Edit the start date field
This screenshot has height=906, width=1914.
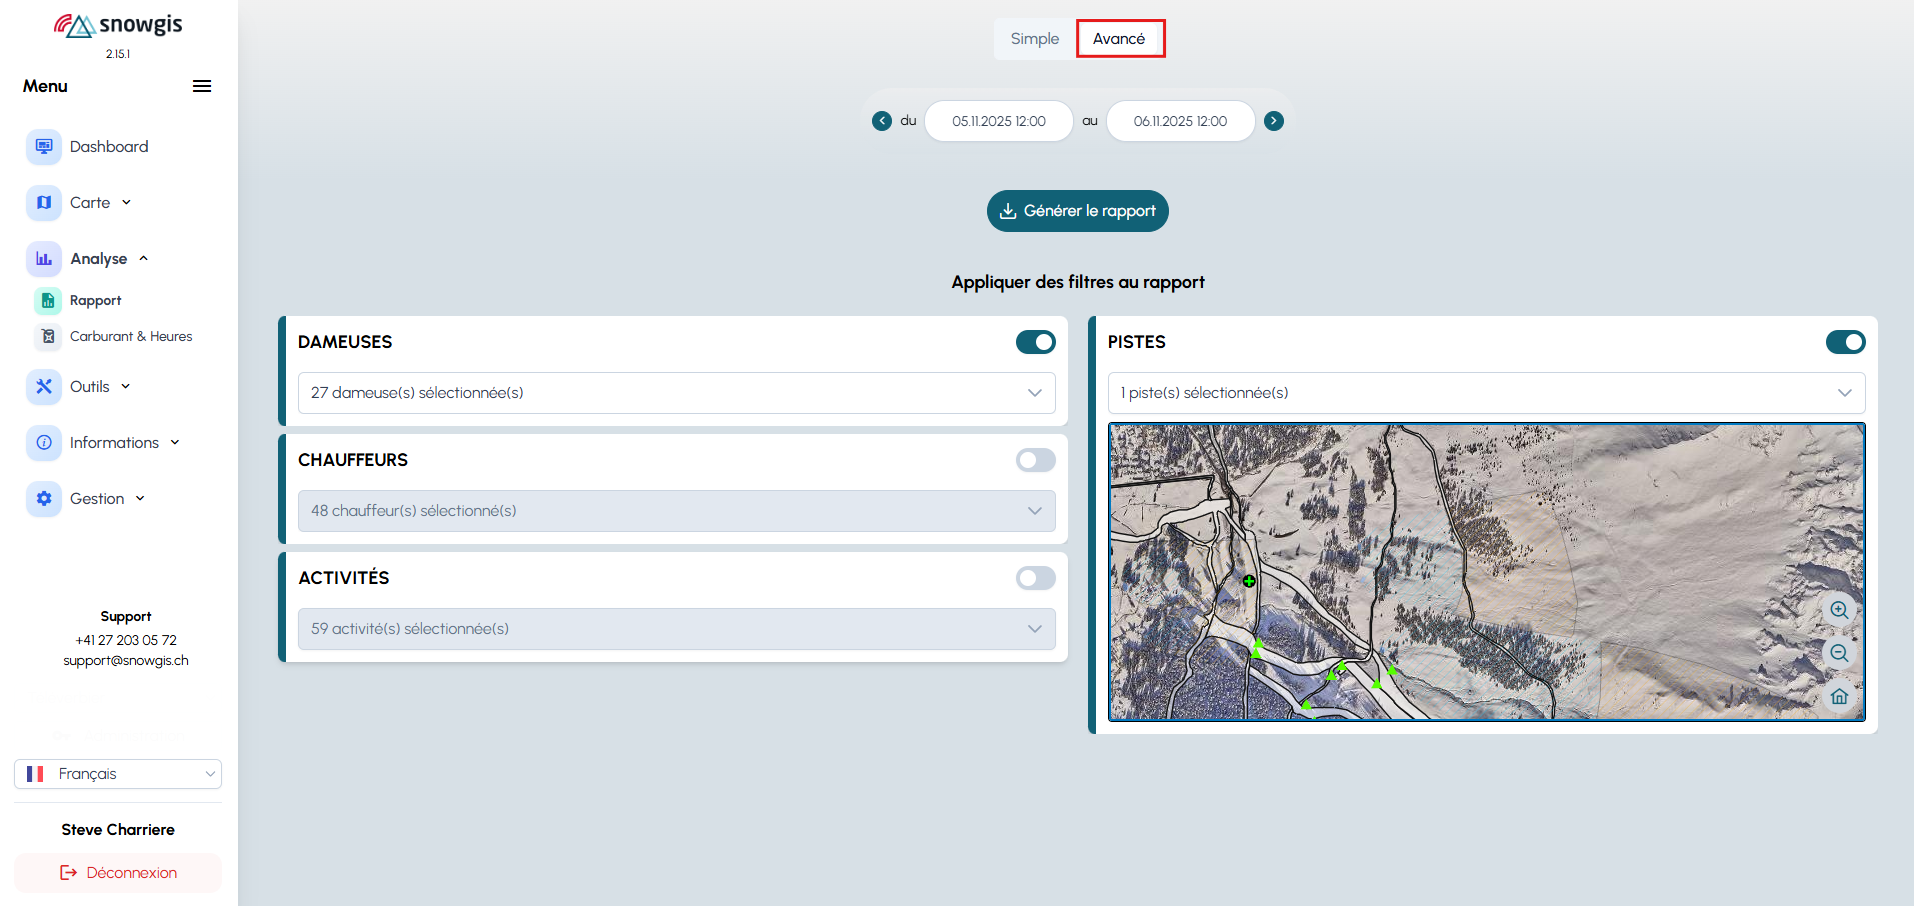coord(998,121)
